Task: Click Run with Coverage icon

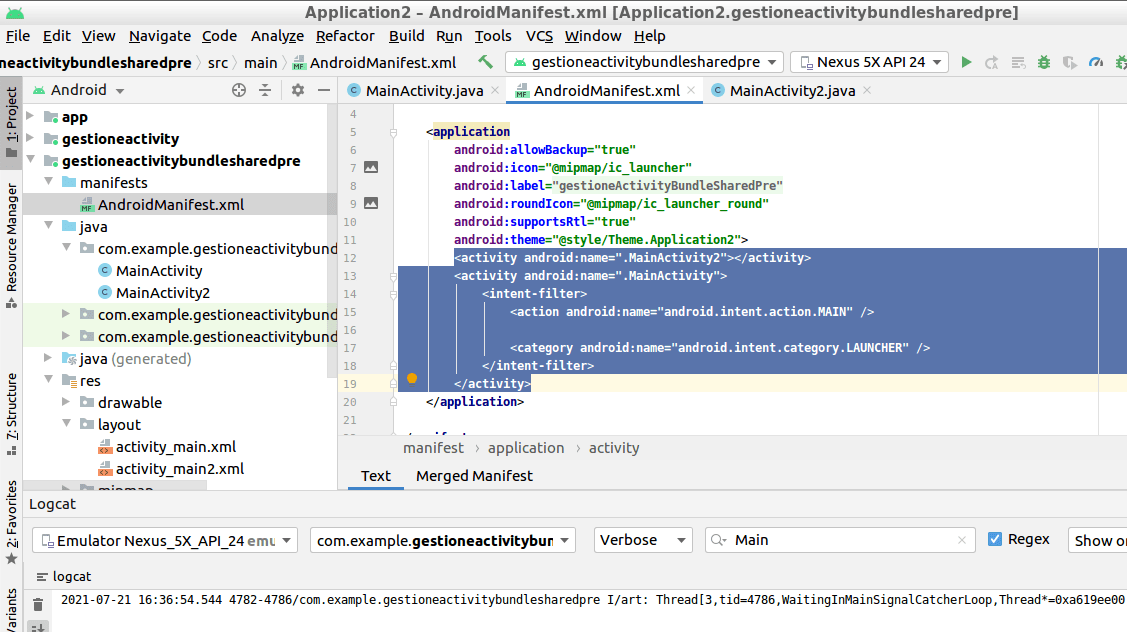Action: pyautogui.click(x=1070, y=63)
